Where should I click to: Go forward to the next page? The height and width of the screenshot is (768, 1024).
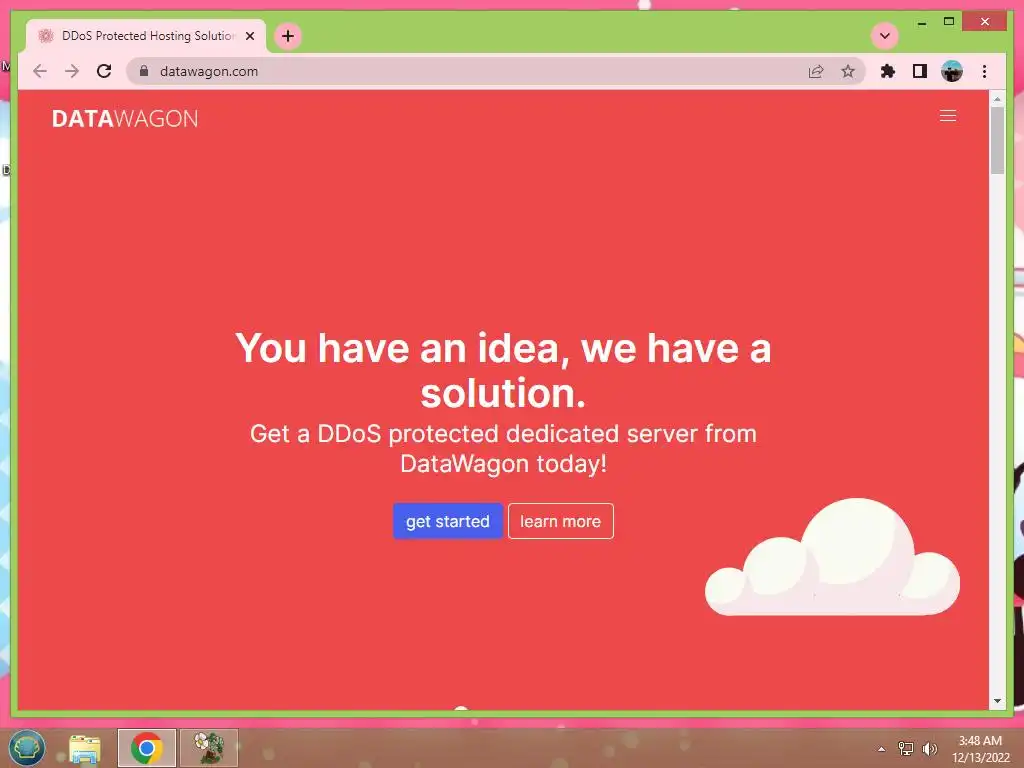[72, 71]
